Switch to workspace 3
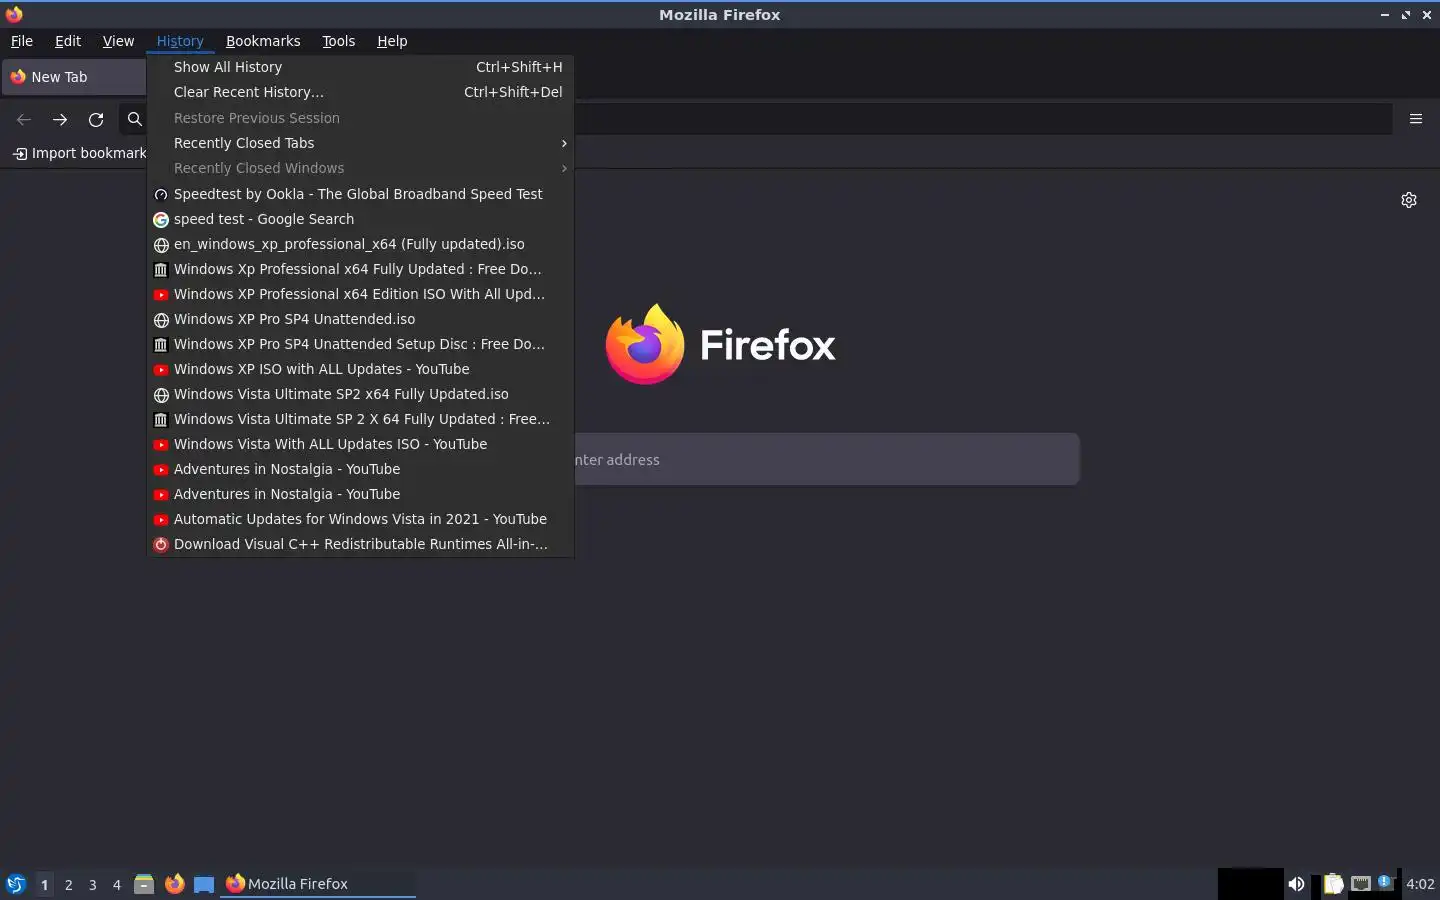Viewport: 1440px width, 900px height. pyautogui.click(x=92, y=884)
